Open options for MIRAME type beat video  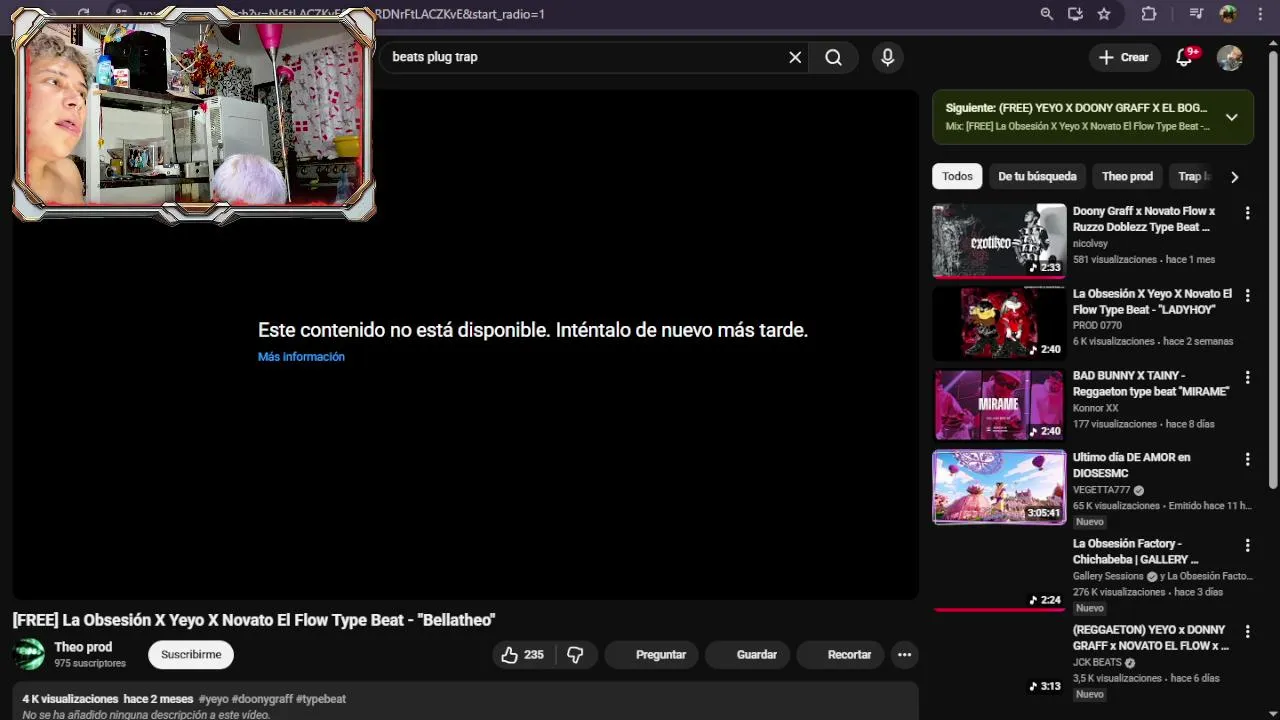[x=1247, y=378]
